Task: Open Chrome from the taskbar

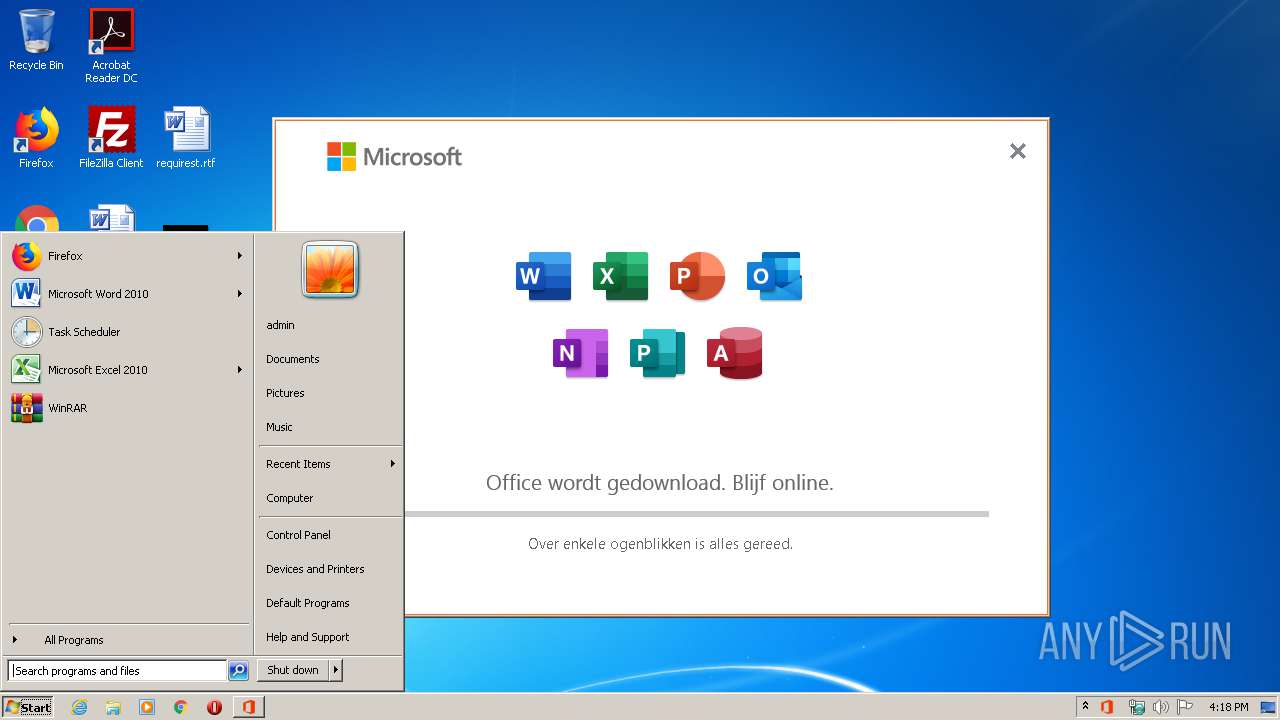Action: [x=180, y=707]
